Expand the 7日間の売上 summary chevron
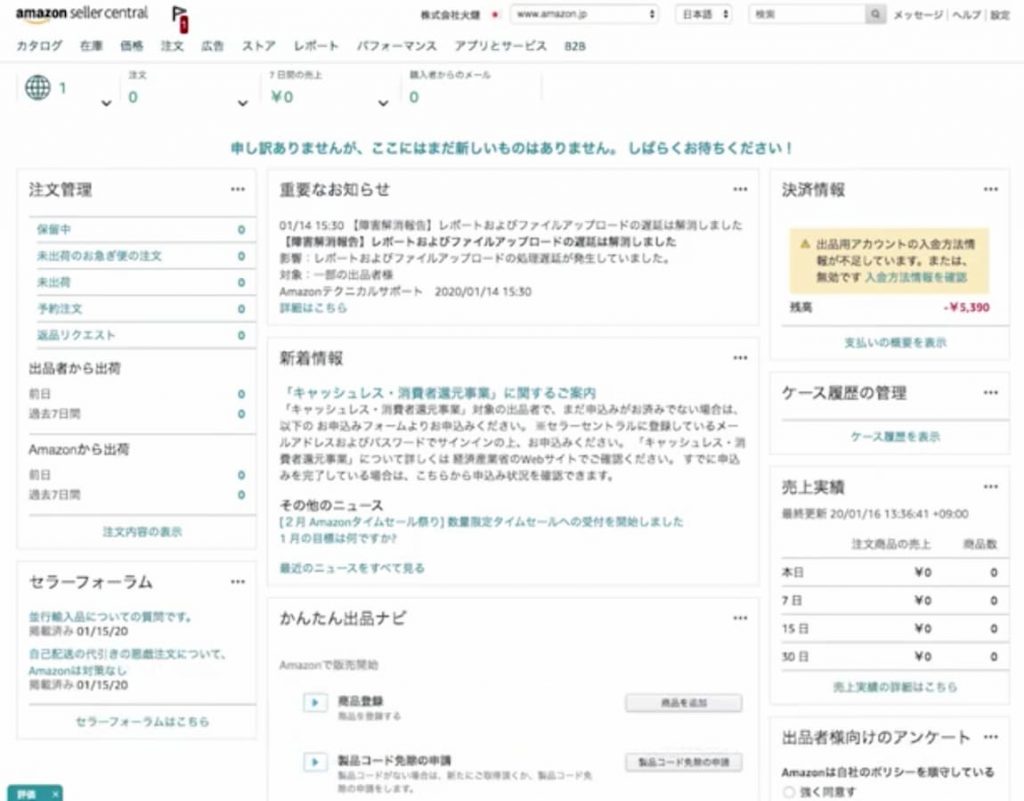 coord(383,103)
